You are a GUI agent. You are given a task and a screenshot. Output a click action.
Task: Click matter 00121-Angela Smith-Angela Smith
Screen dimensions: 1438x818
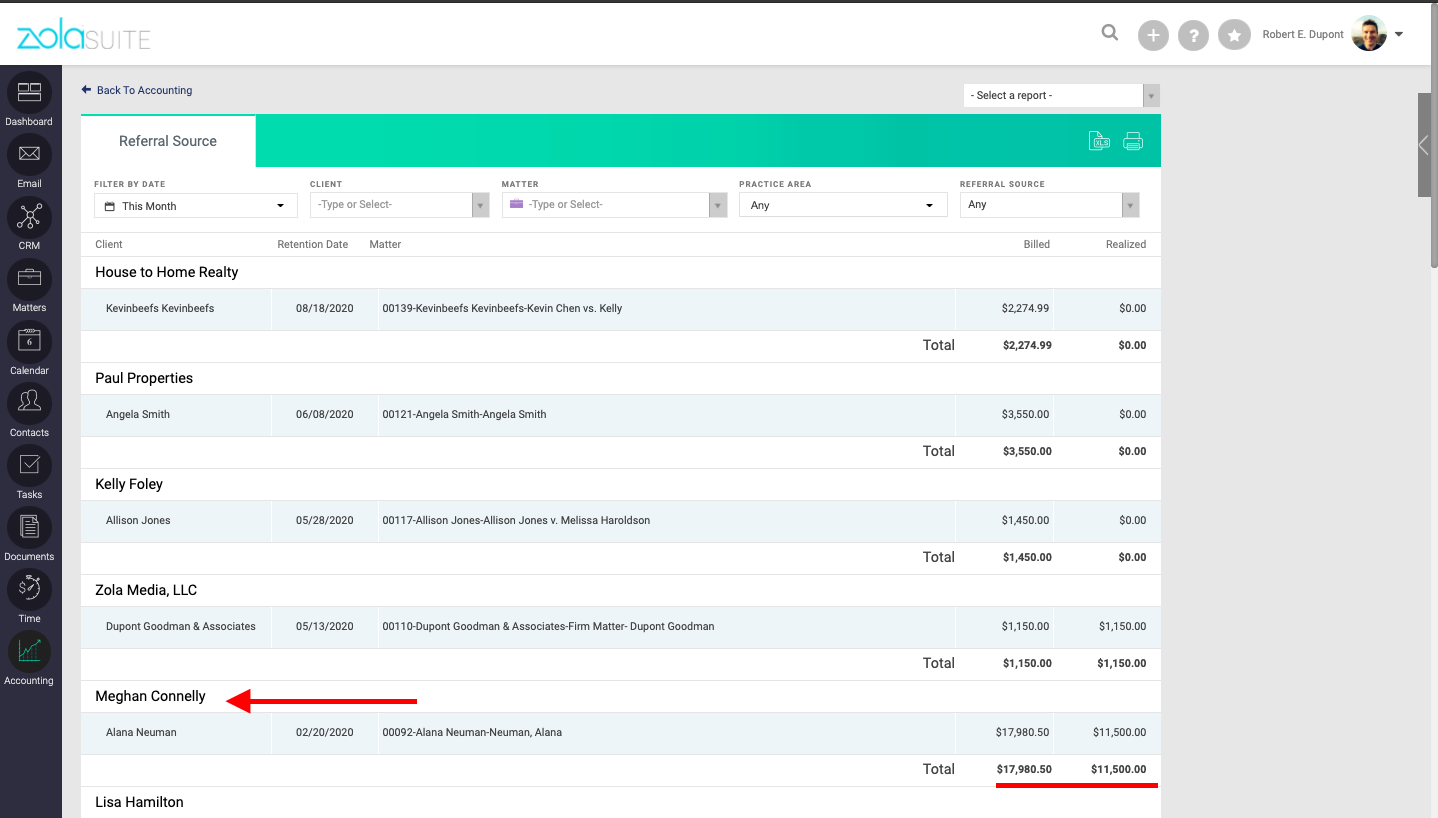pyautogui.click(x=464, y=414)
